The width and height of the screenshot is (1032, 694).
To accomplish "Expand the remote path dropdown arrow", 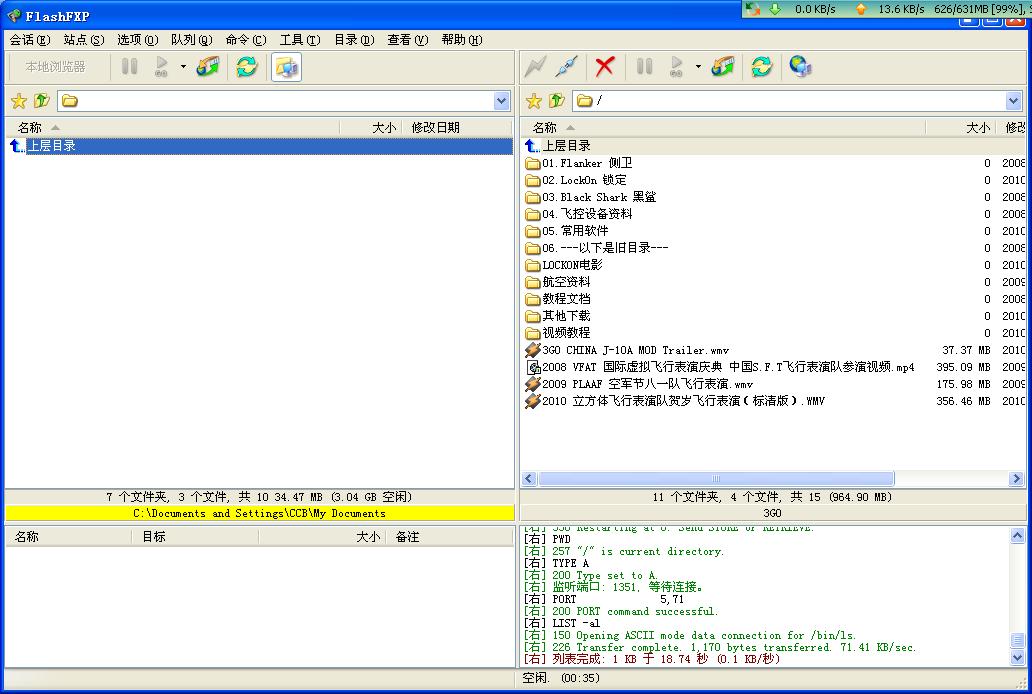I will click(1014, 101).
